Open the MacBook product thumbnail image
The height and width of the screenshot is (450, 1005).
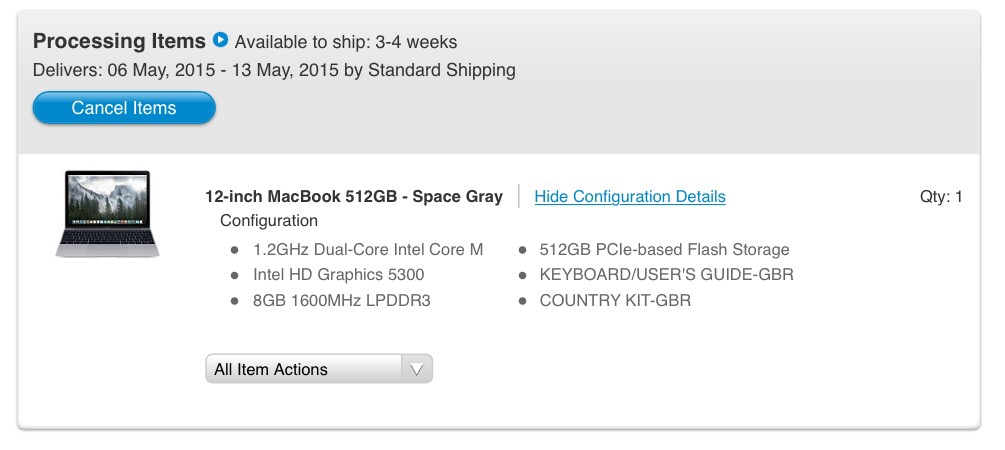pos(108,213)
